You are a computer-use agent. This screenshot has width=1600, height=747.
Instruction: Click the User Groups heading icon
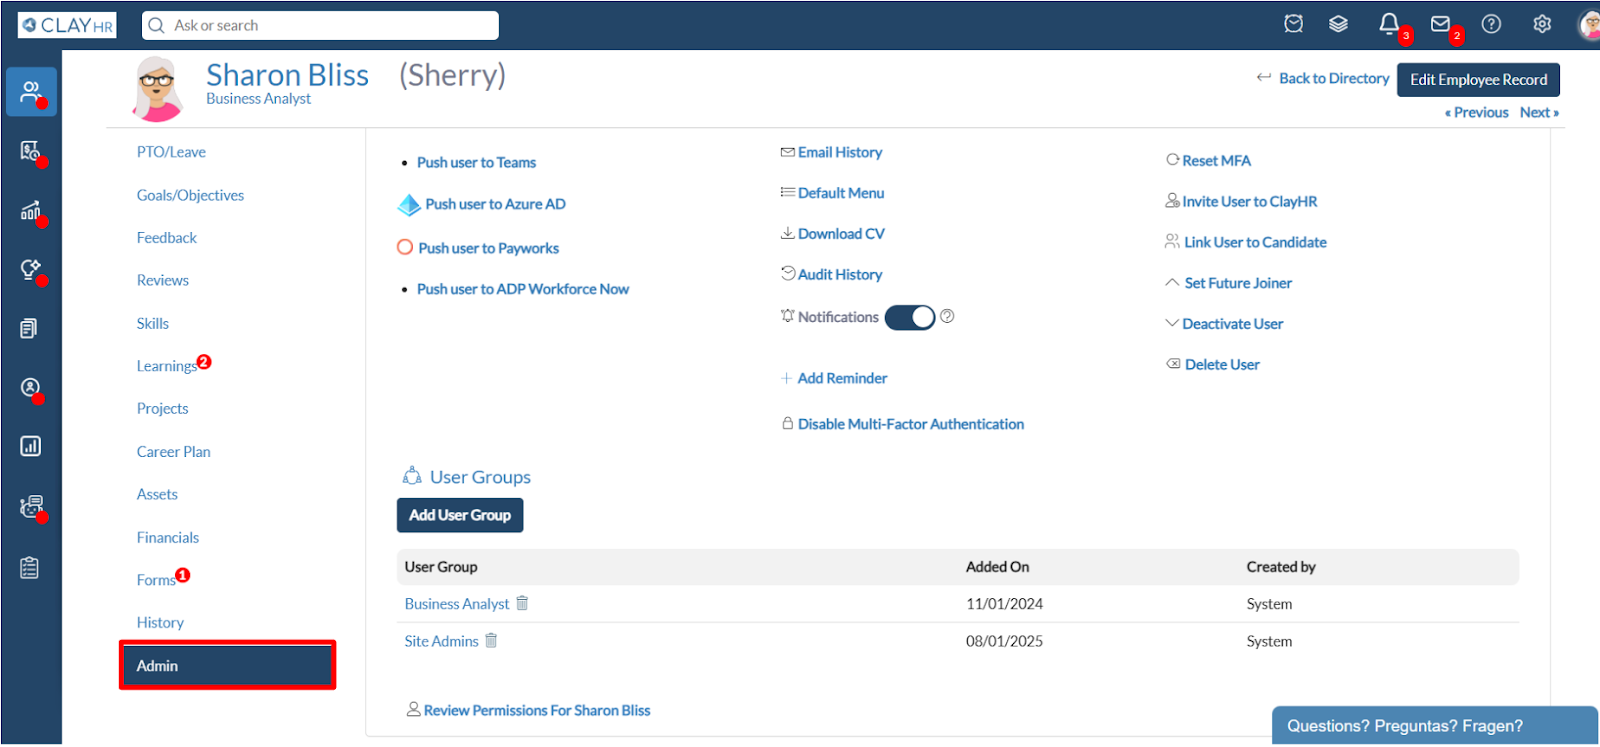click(x=412, y=476)
